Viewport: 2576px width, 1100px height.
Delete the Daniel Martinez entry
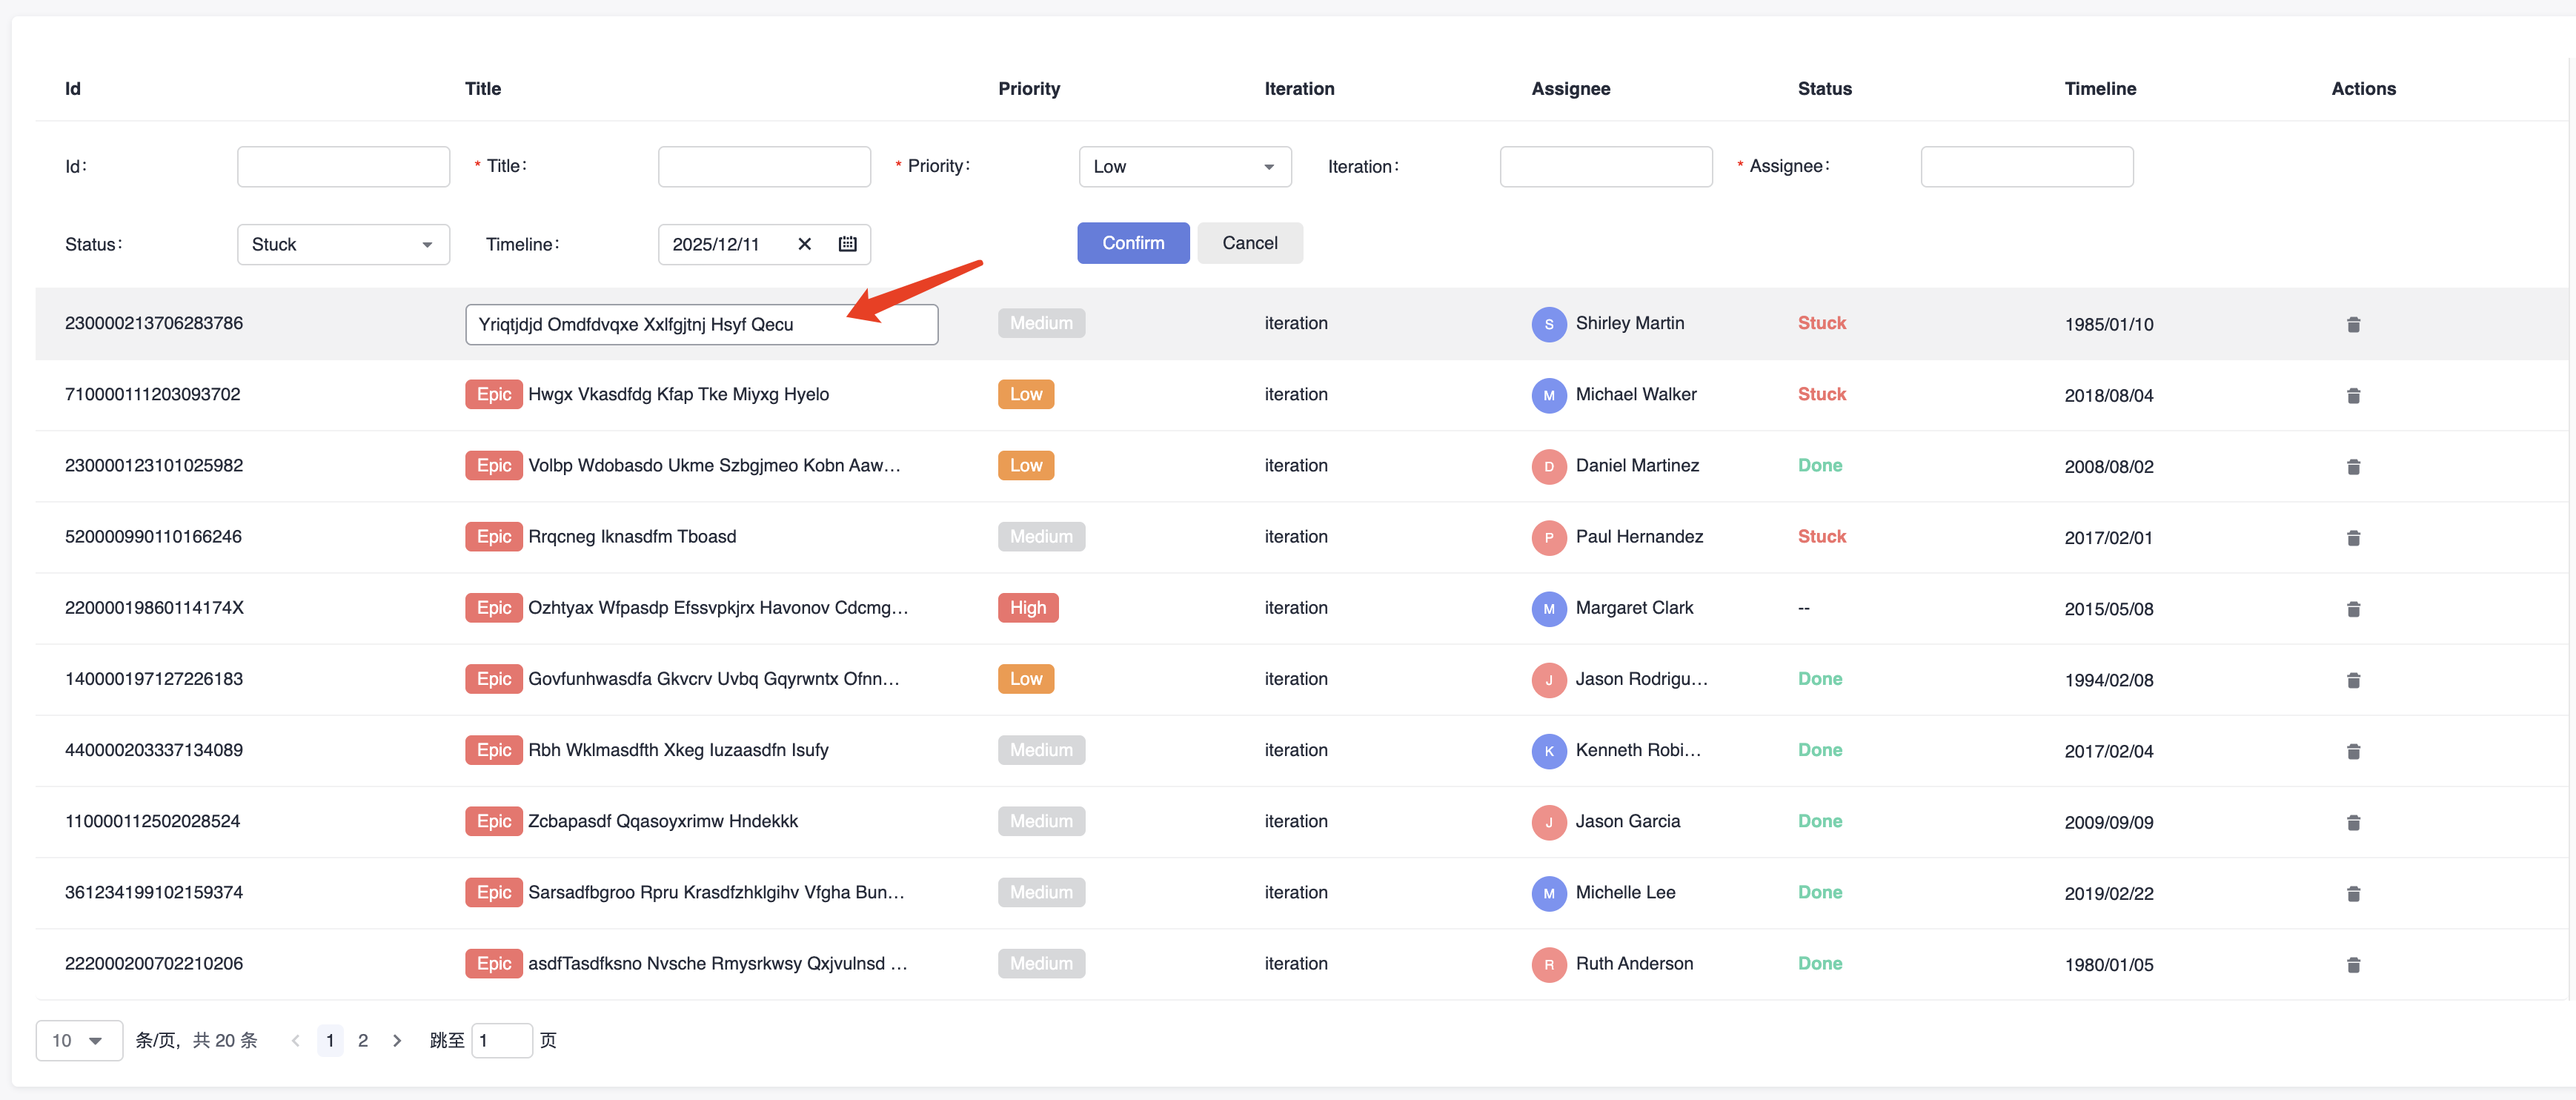click(2353, 467)
